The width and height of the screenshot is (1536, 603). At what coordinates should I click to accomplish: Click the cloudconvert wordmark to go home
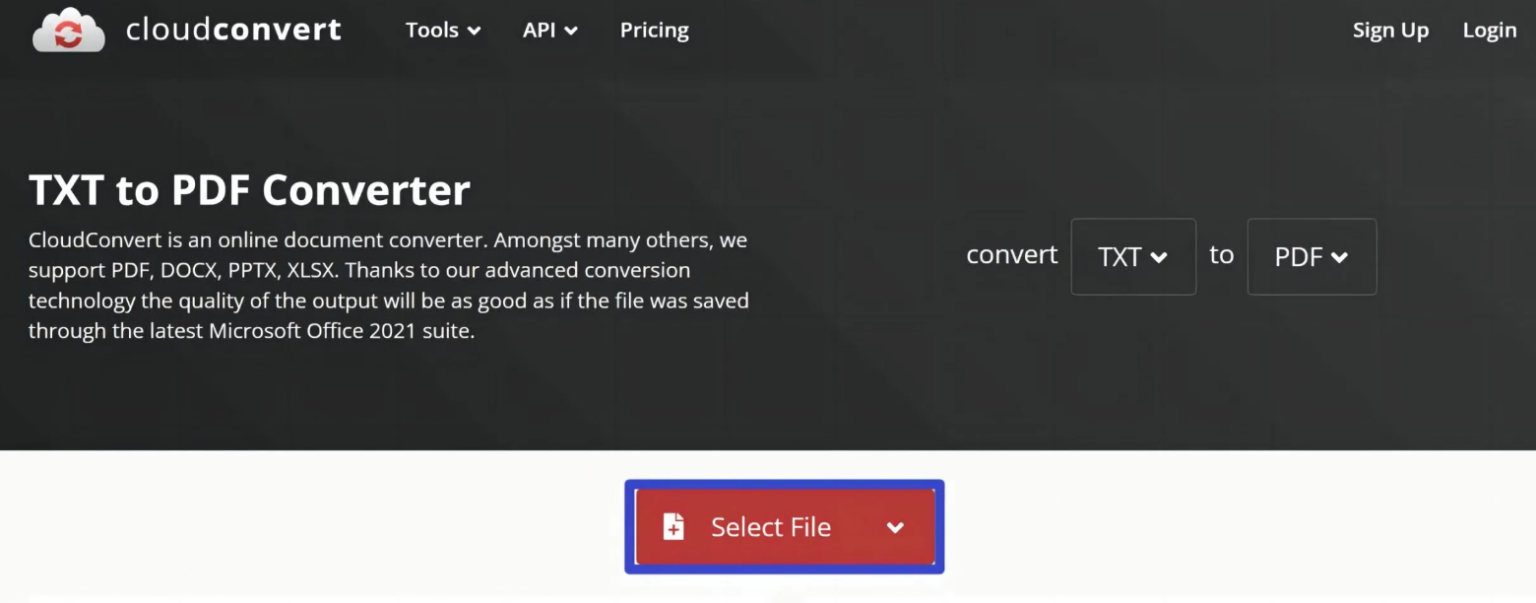coord(232,30)
